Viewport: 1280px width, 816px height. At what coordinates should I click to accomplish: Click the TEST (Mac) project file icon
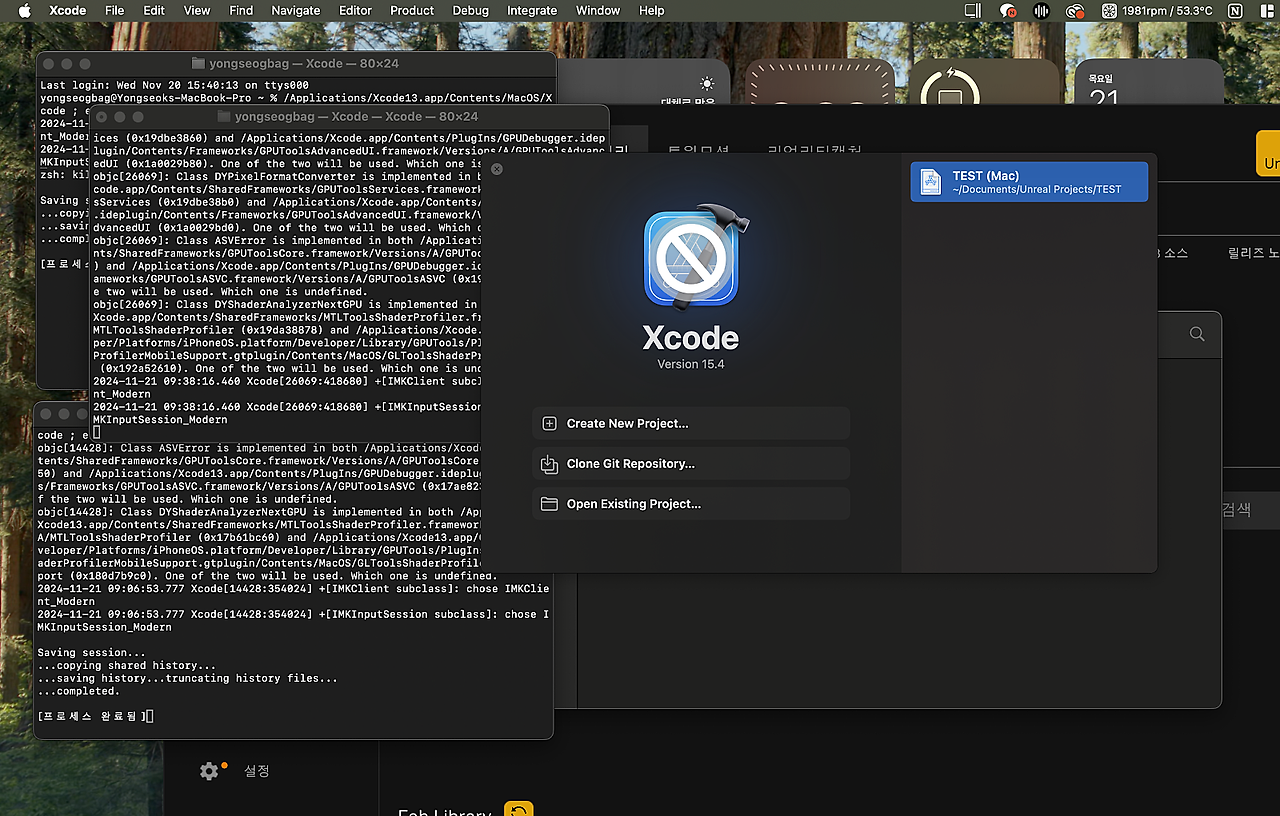(x=931, y=182)
